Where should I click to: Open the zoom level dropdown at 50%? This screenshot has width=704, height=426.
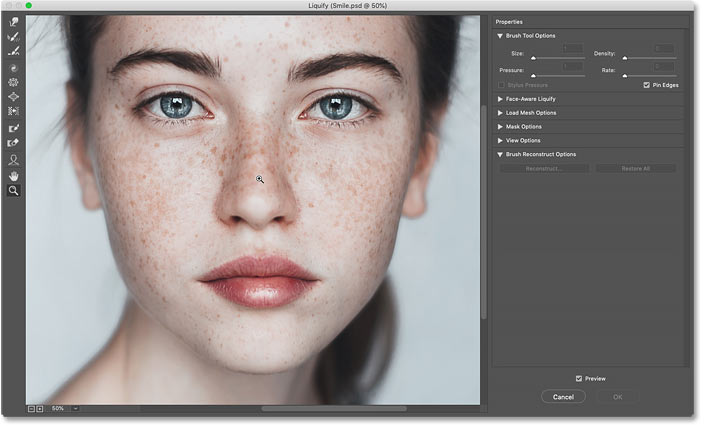[x=75, y=408]
